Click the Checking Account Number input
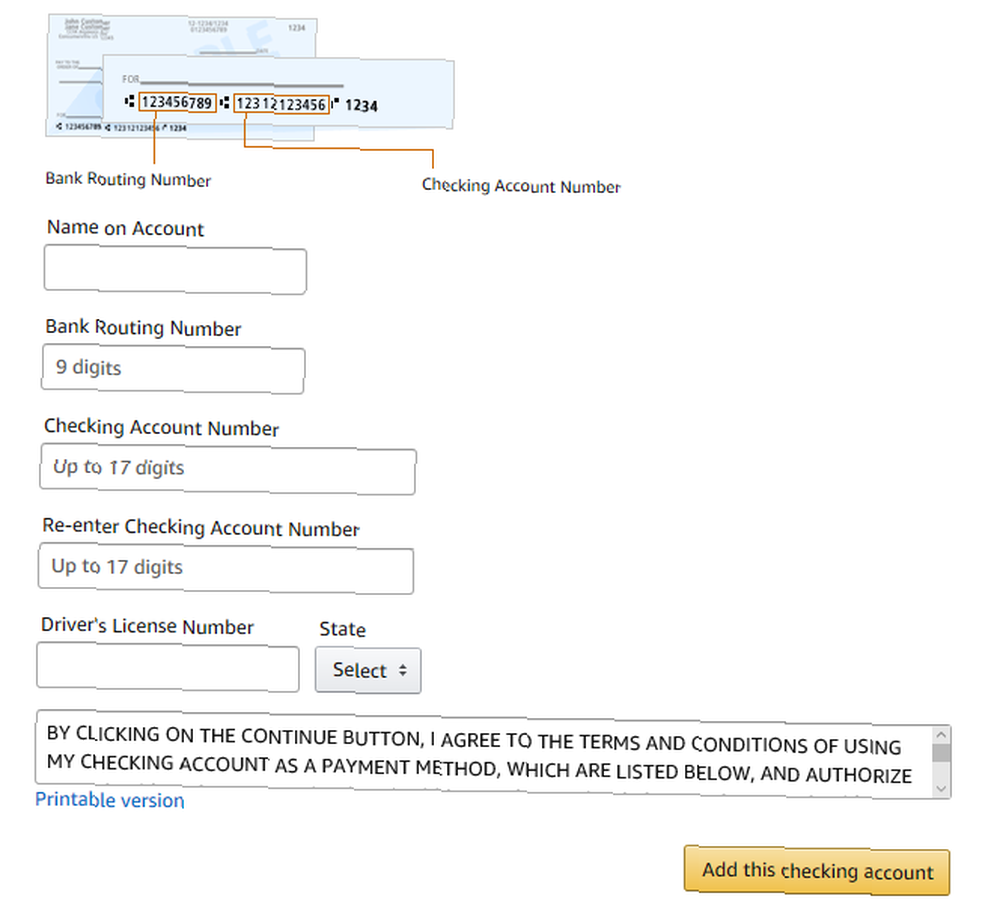This screenshot has height=914, width=1000. tap(228, 469)
